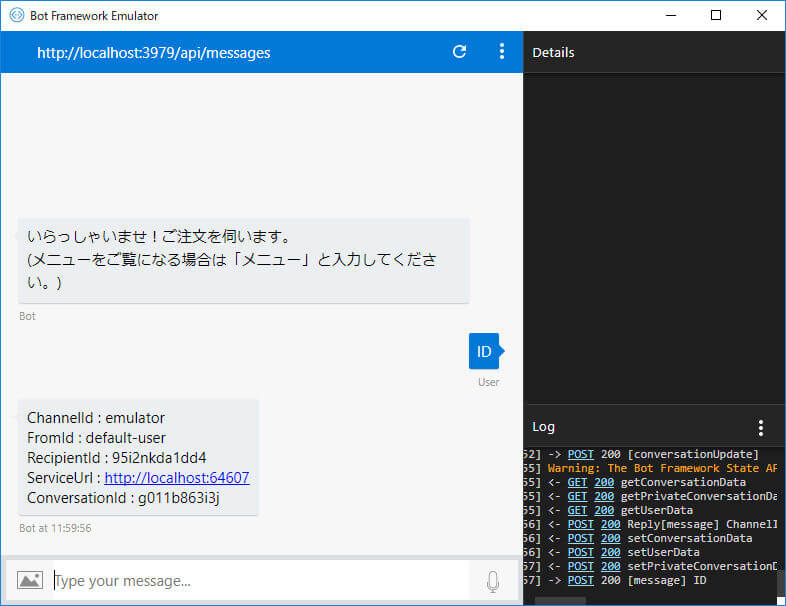786x606 pixels.
Task: Click the Bot Framework Emulator logo icon
Action: point(17,15)
